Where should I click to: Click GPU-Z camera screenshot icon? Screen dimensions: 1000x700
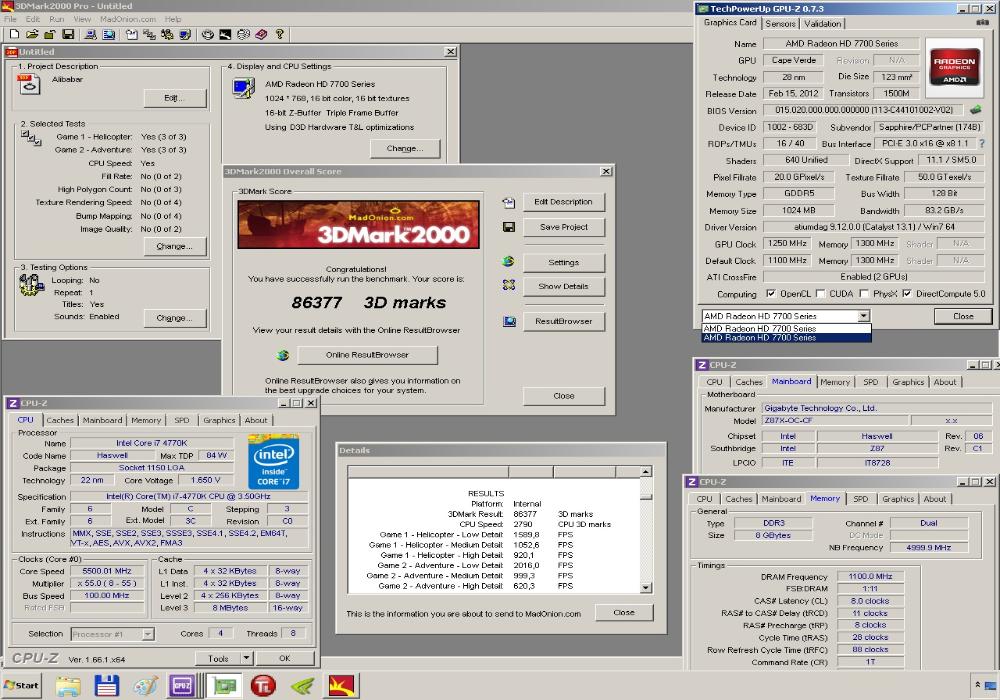983,22
